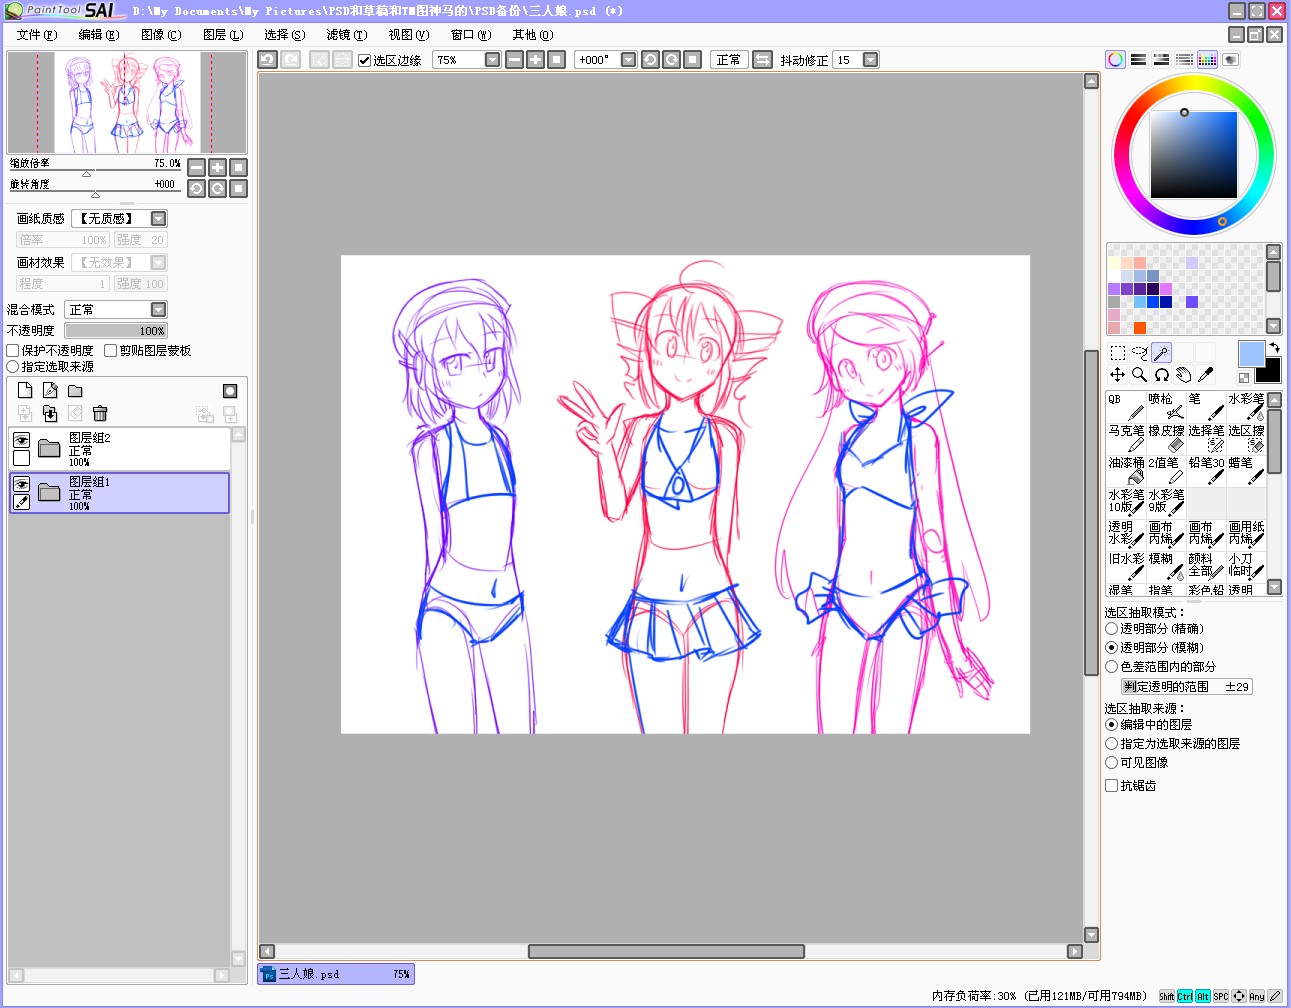Select the 橡皮擦 eraser brush
Screen dimensions: 1291x1008
(1166, 437)
